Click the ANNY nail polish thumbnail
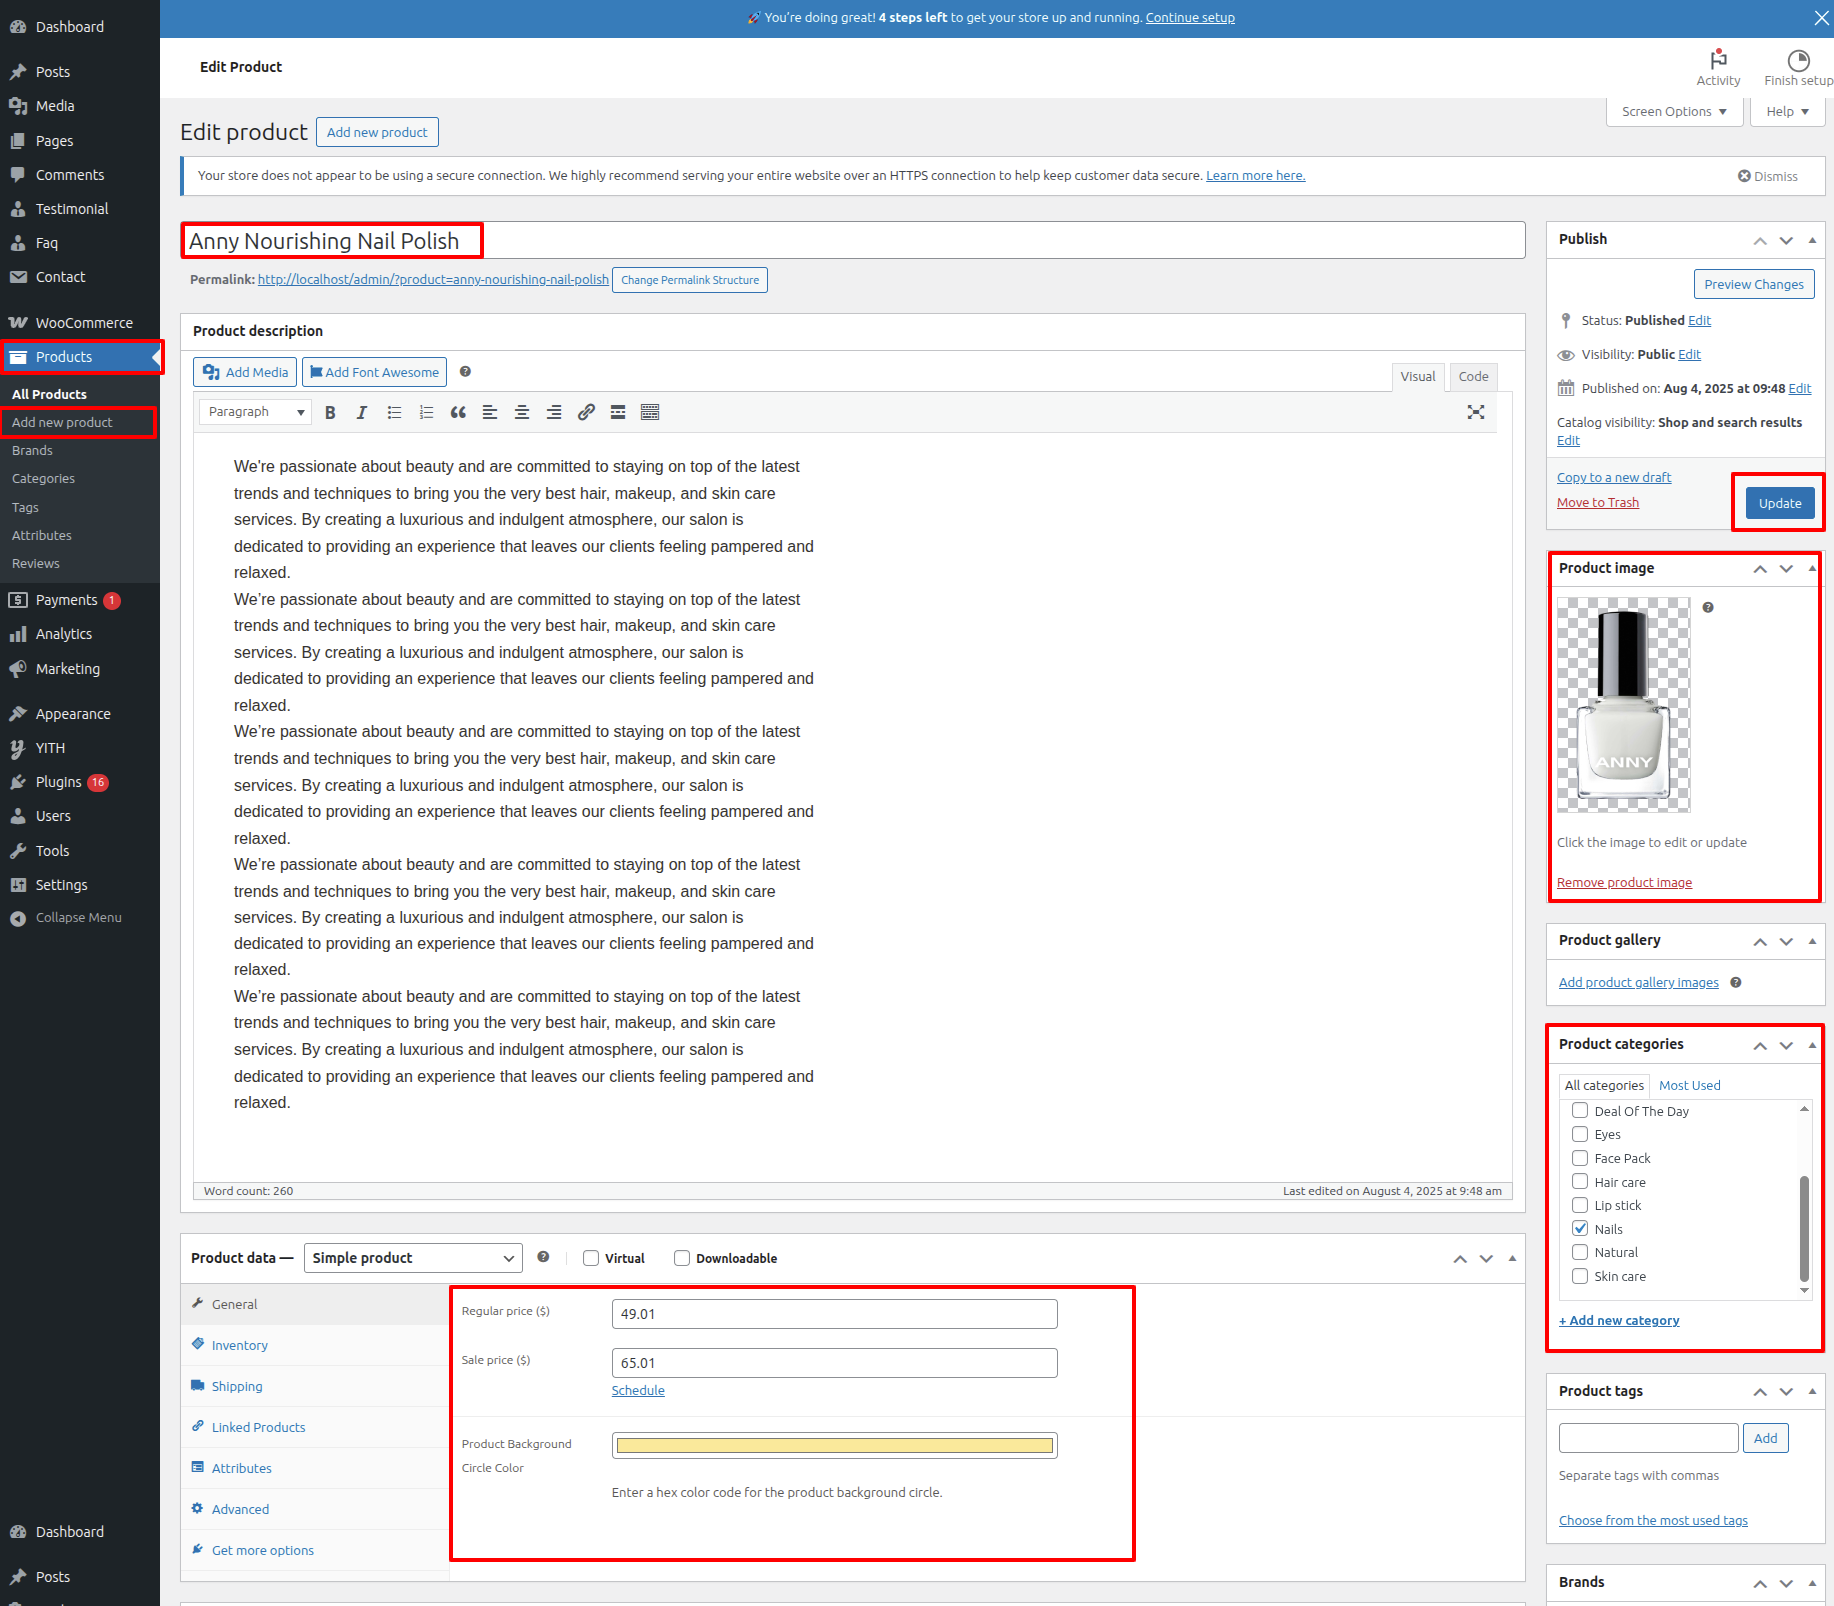The image size is (1834, 1606). point(1623,704)
